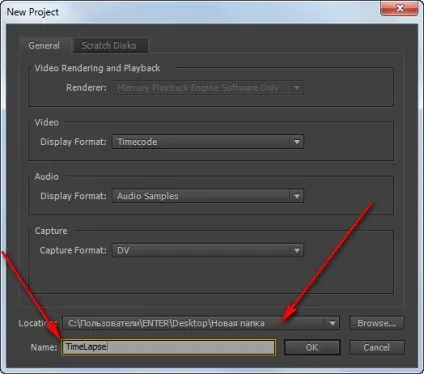The height and width of the screenshot is (374, 424).
Task: Open the disabled Renderer dropdown
Action: tap(208, 88)
